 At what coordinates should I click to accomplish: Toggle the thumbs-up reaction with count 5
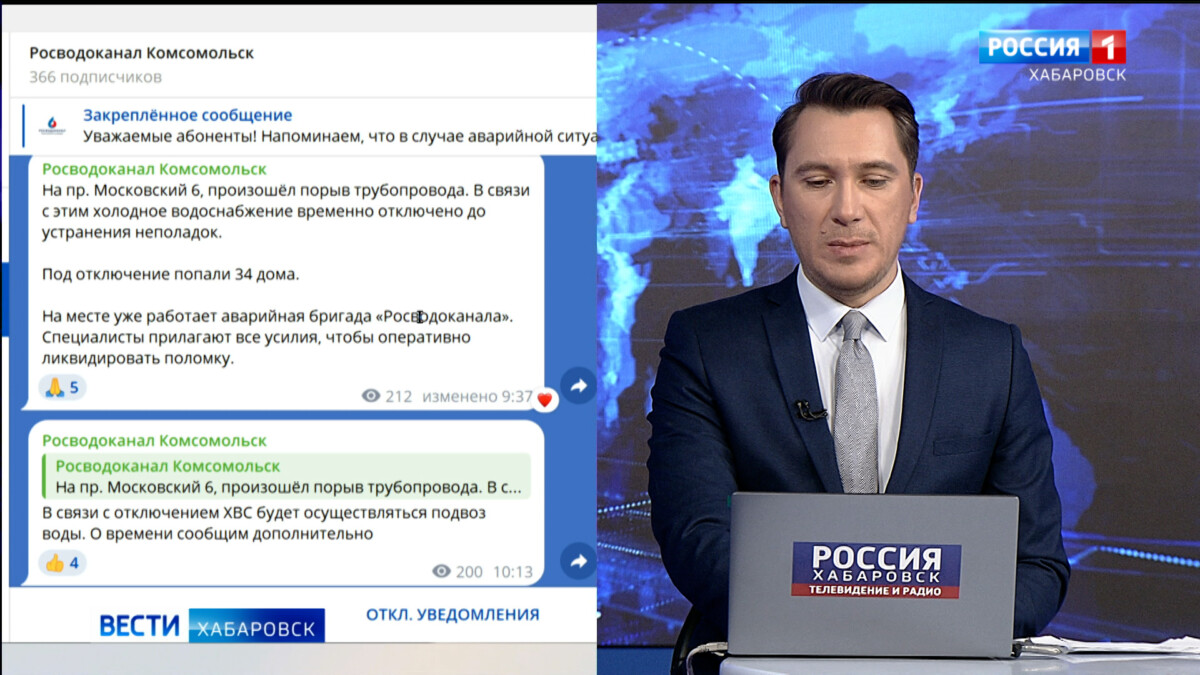click(62, 387)
